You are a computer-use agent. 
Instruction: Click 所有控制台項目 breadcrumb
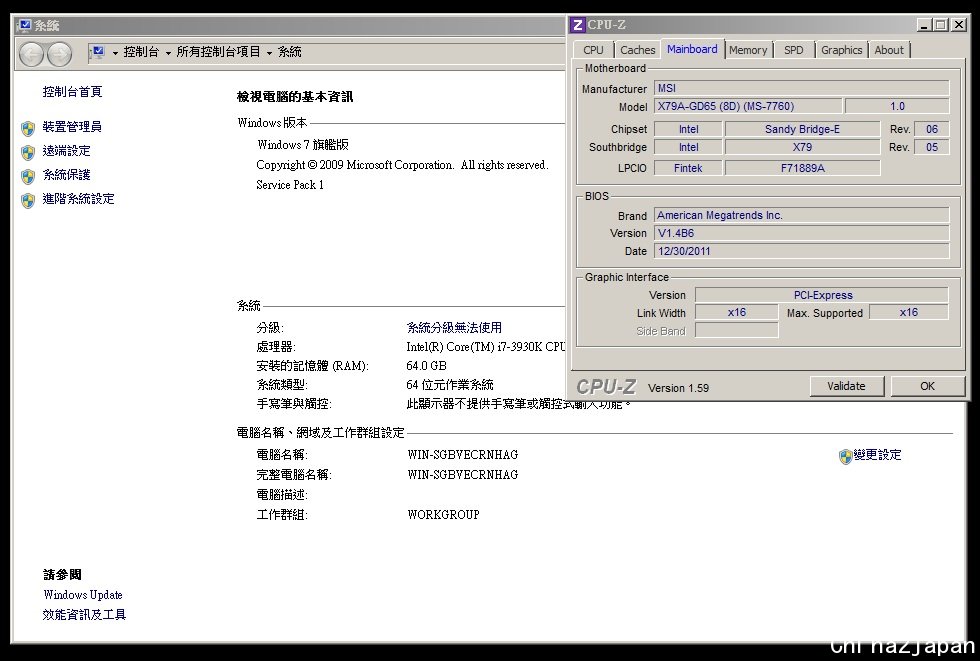click(x=218, y=52)
